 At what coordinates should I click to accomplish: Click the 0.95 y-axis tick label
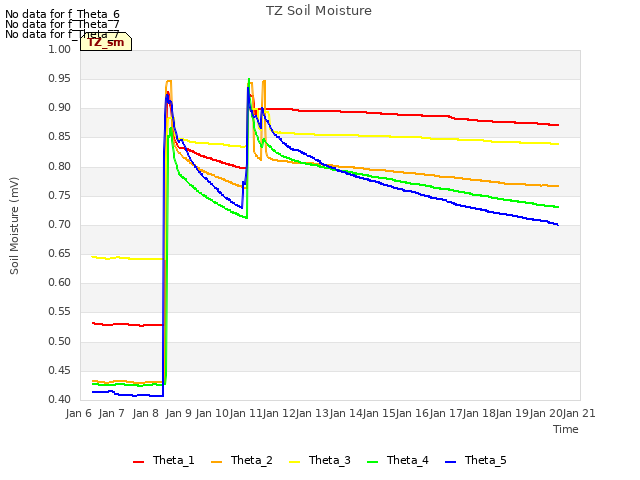pos(60,78)
